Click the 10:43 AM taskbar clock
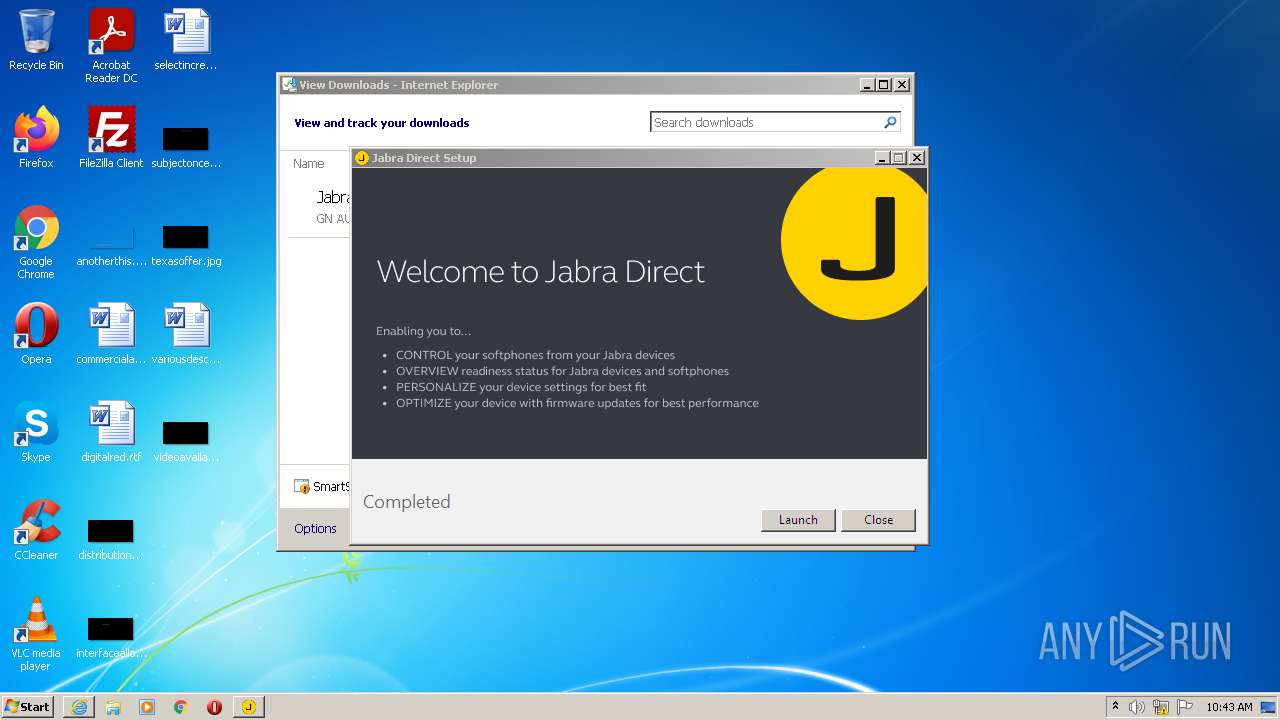 pyautogui.click(x=1229, y=707)
